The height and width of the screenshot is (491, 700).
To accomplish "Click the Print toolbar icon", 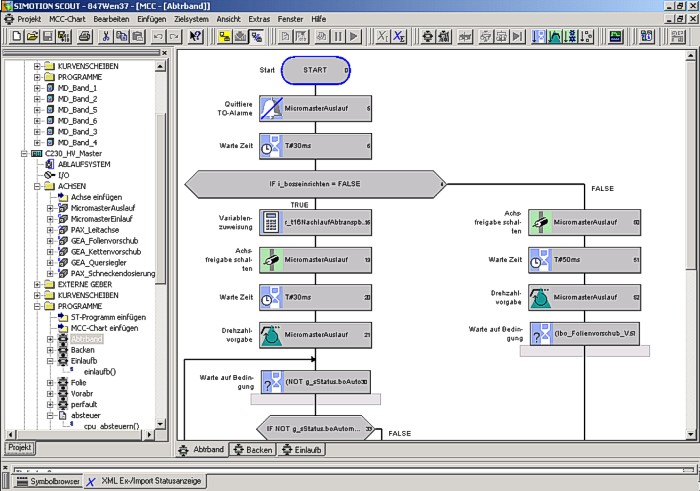I will click(85, 37).
